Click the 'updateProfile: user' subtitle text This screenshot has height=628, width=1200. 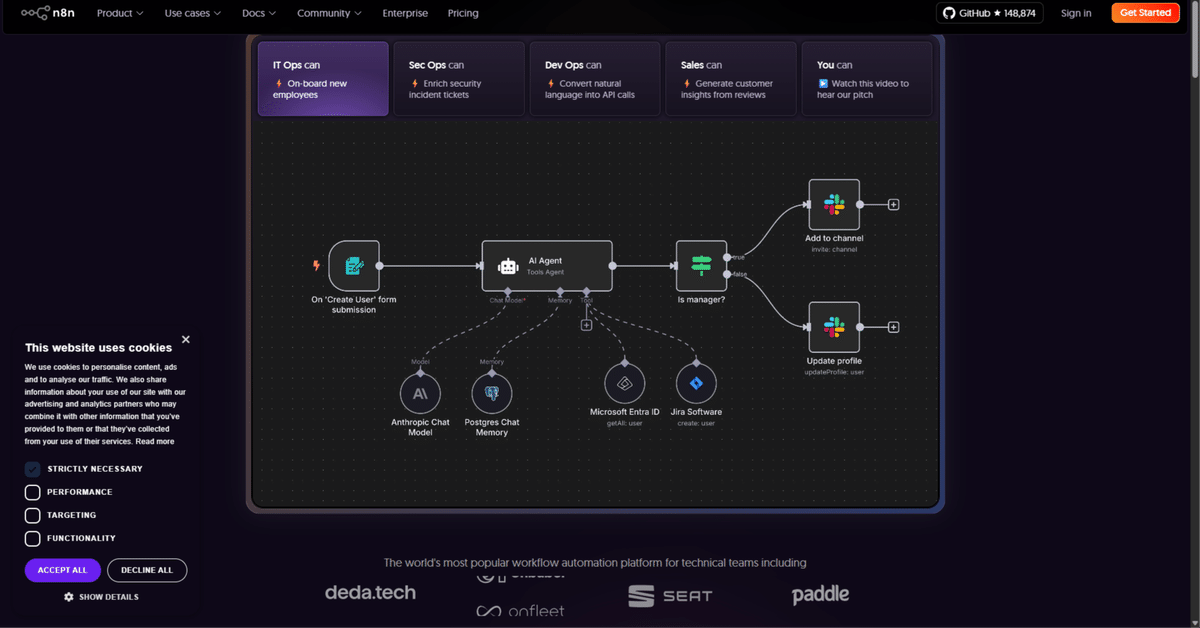834,372
